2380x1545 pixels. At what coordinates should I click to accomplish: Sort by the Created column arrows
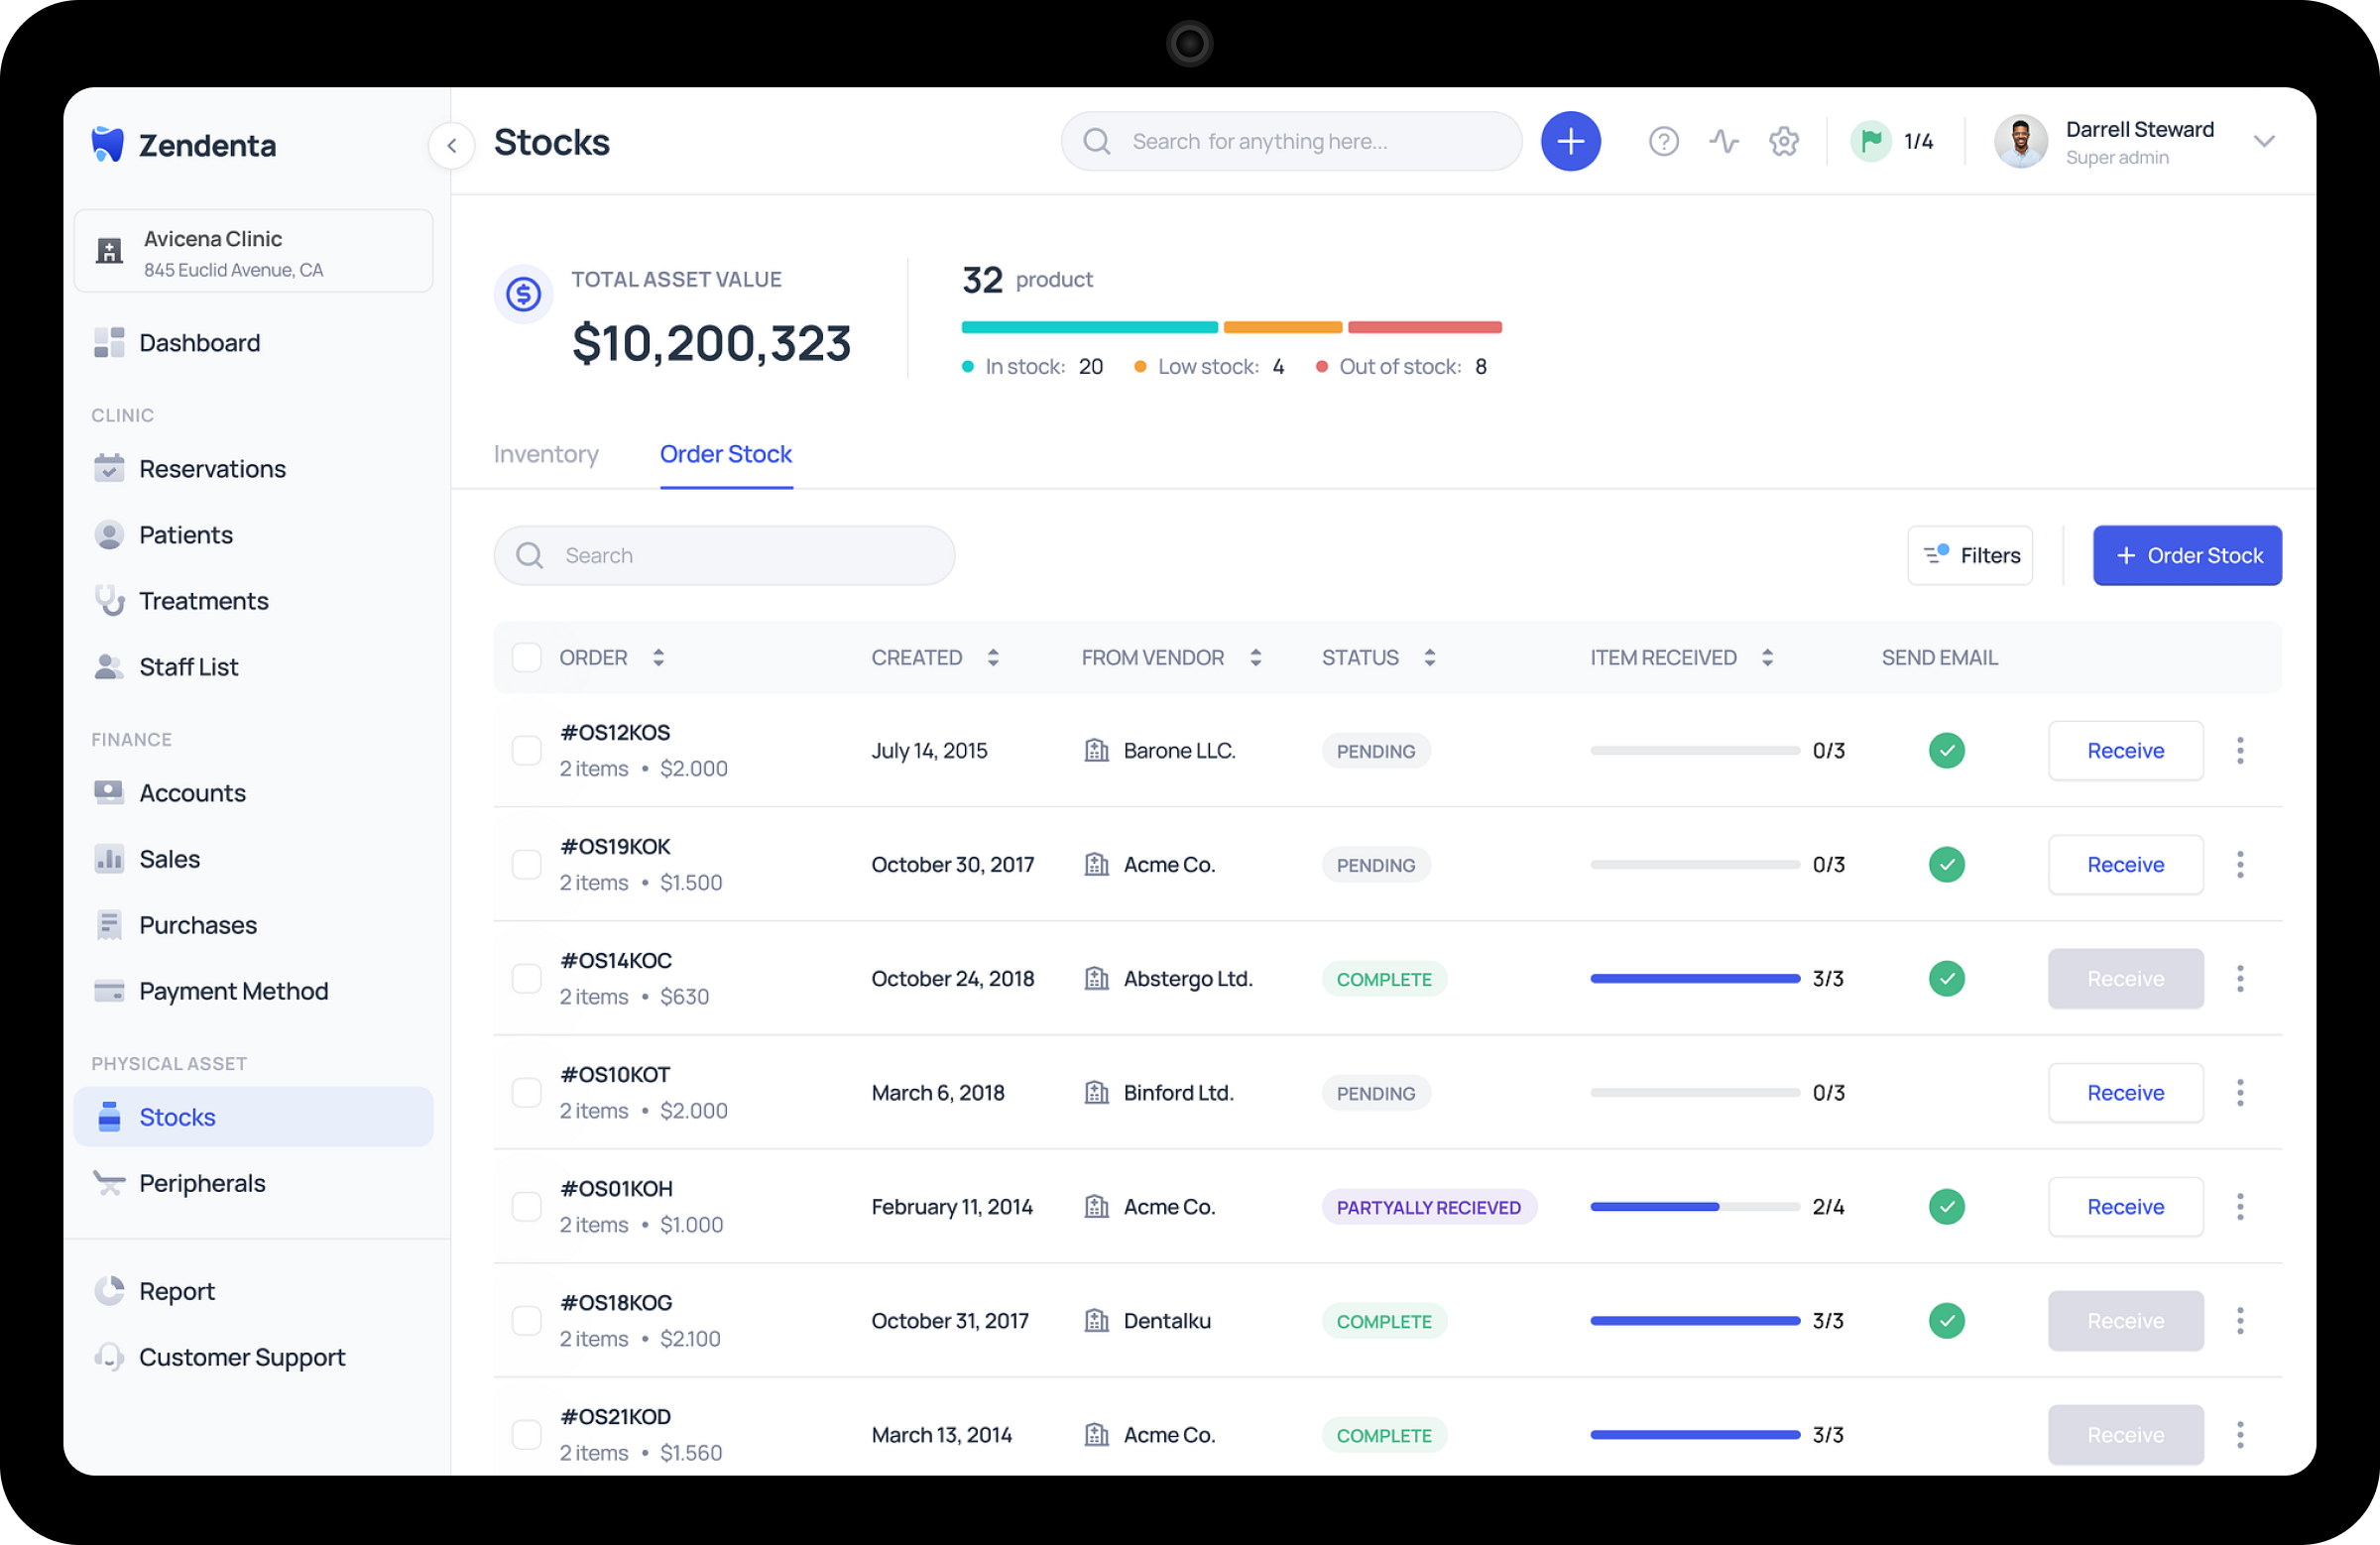(993, 658)
